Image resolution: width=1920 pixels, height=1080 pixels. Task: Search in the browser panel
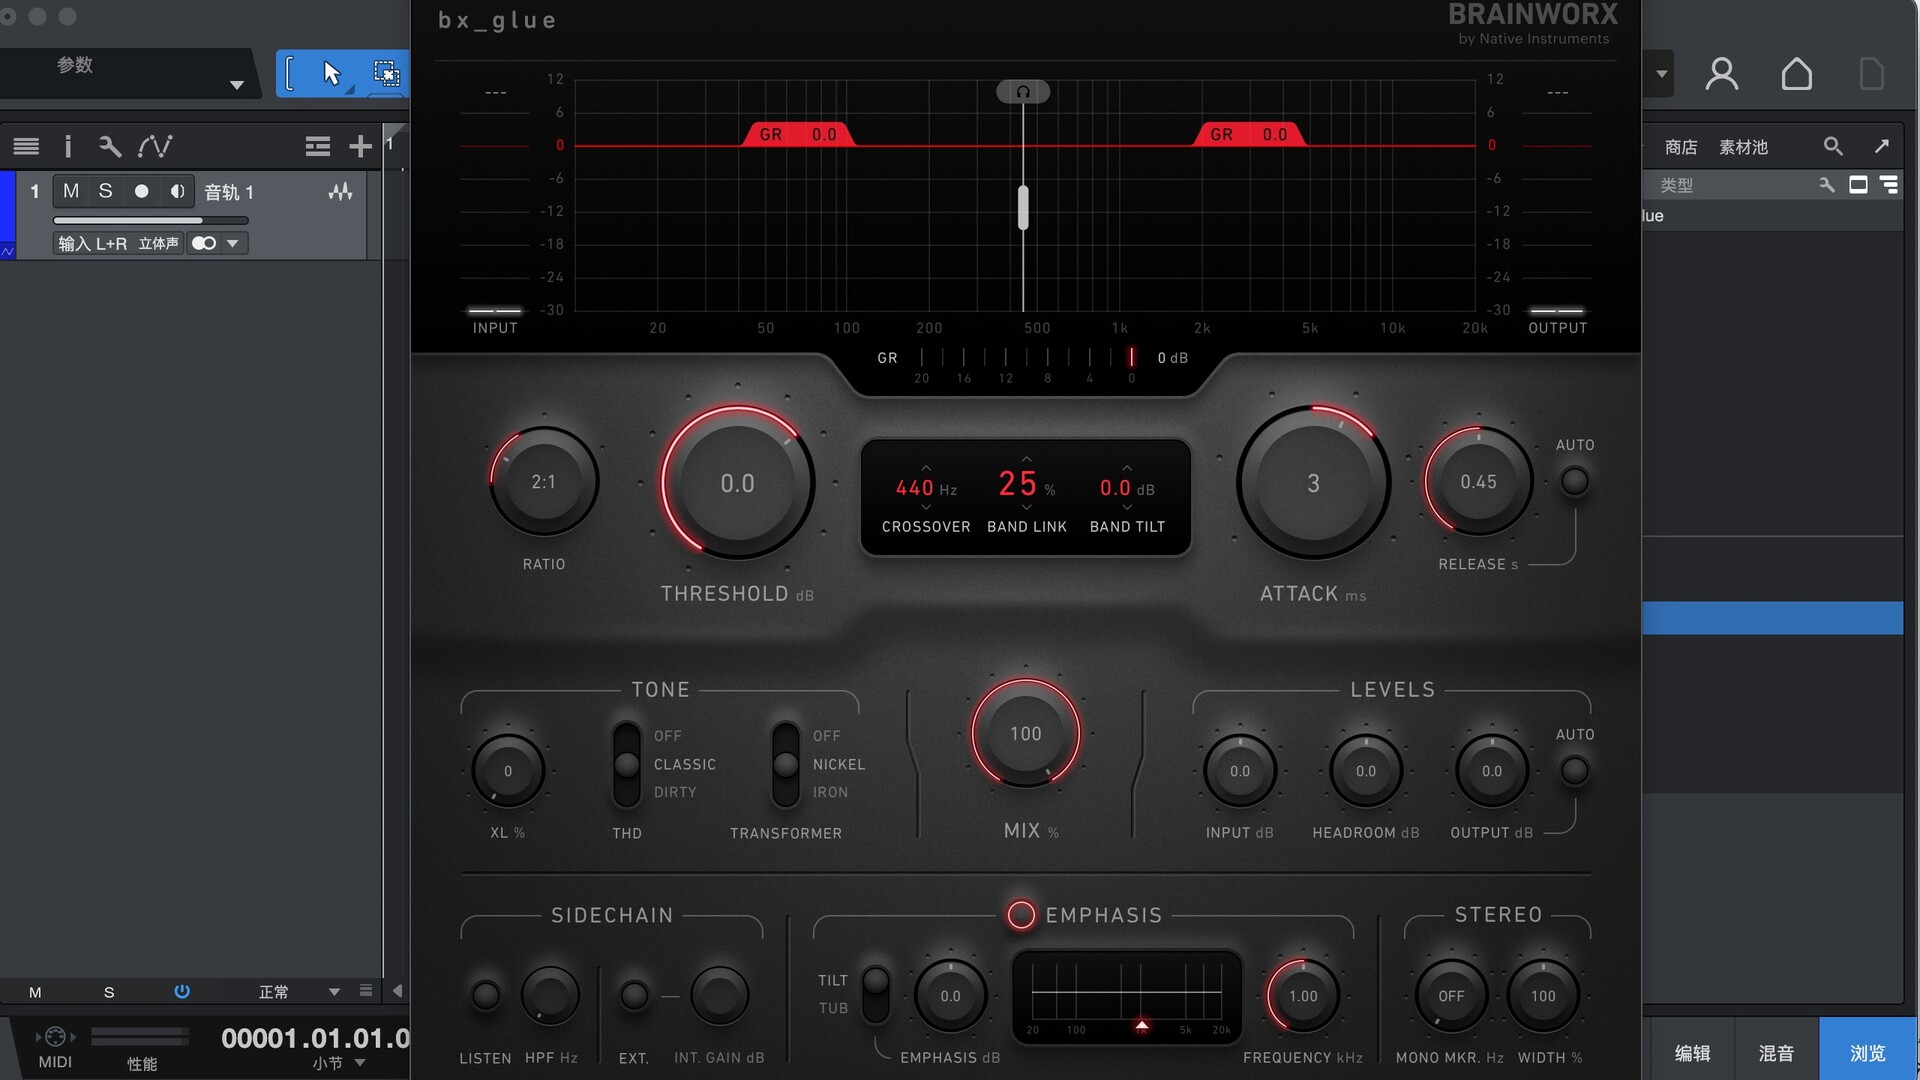[1833, 147]
